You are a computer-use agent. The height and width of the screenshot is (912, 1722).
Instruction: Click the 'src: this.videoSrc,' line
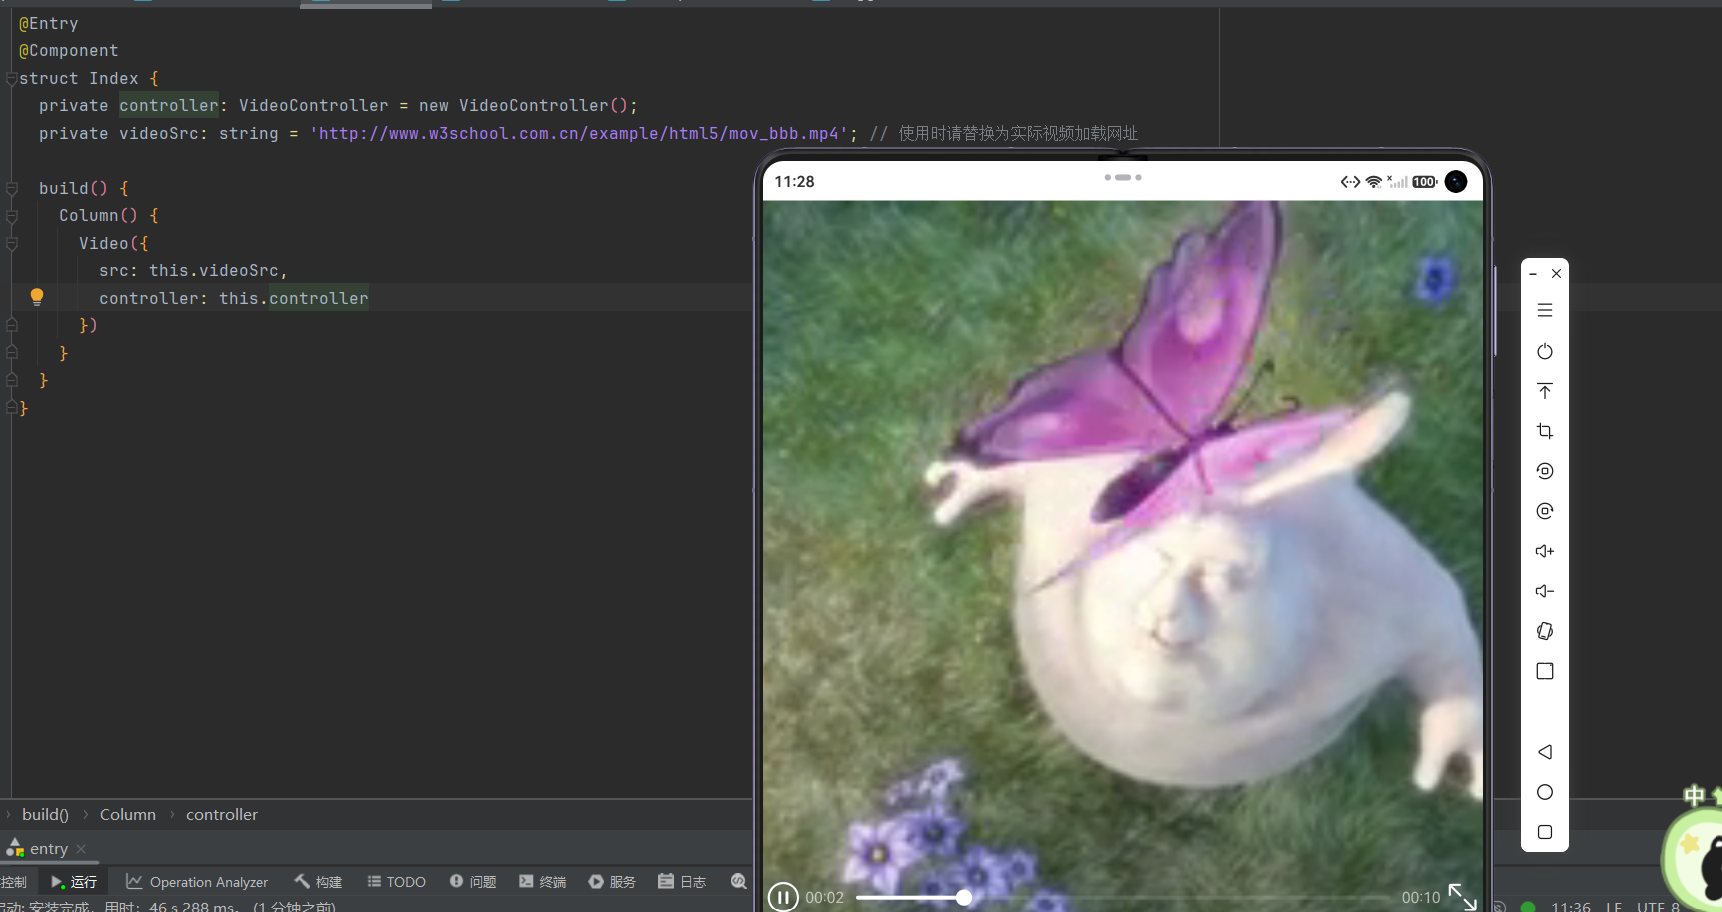pos(193,270)
